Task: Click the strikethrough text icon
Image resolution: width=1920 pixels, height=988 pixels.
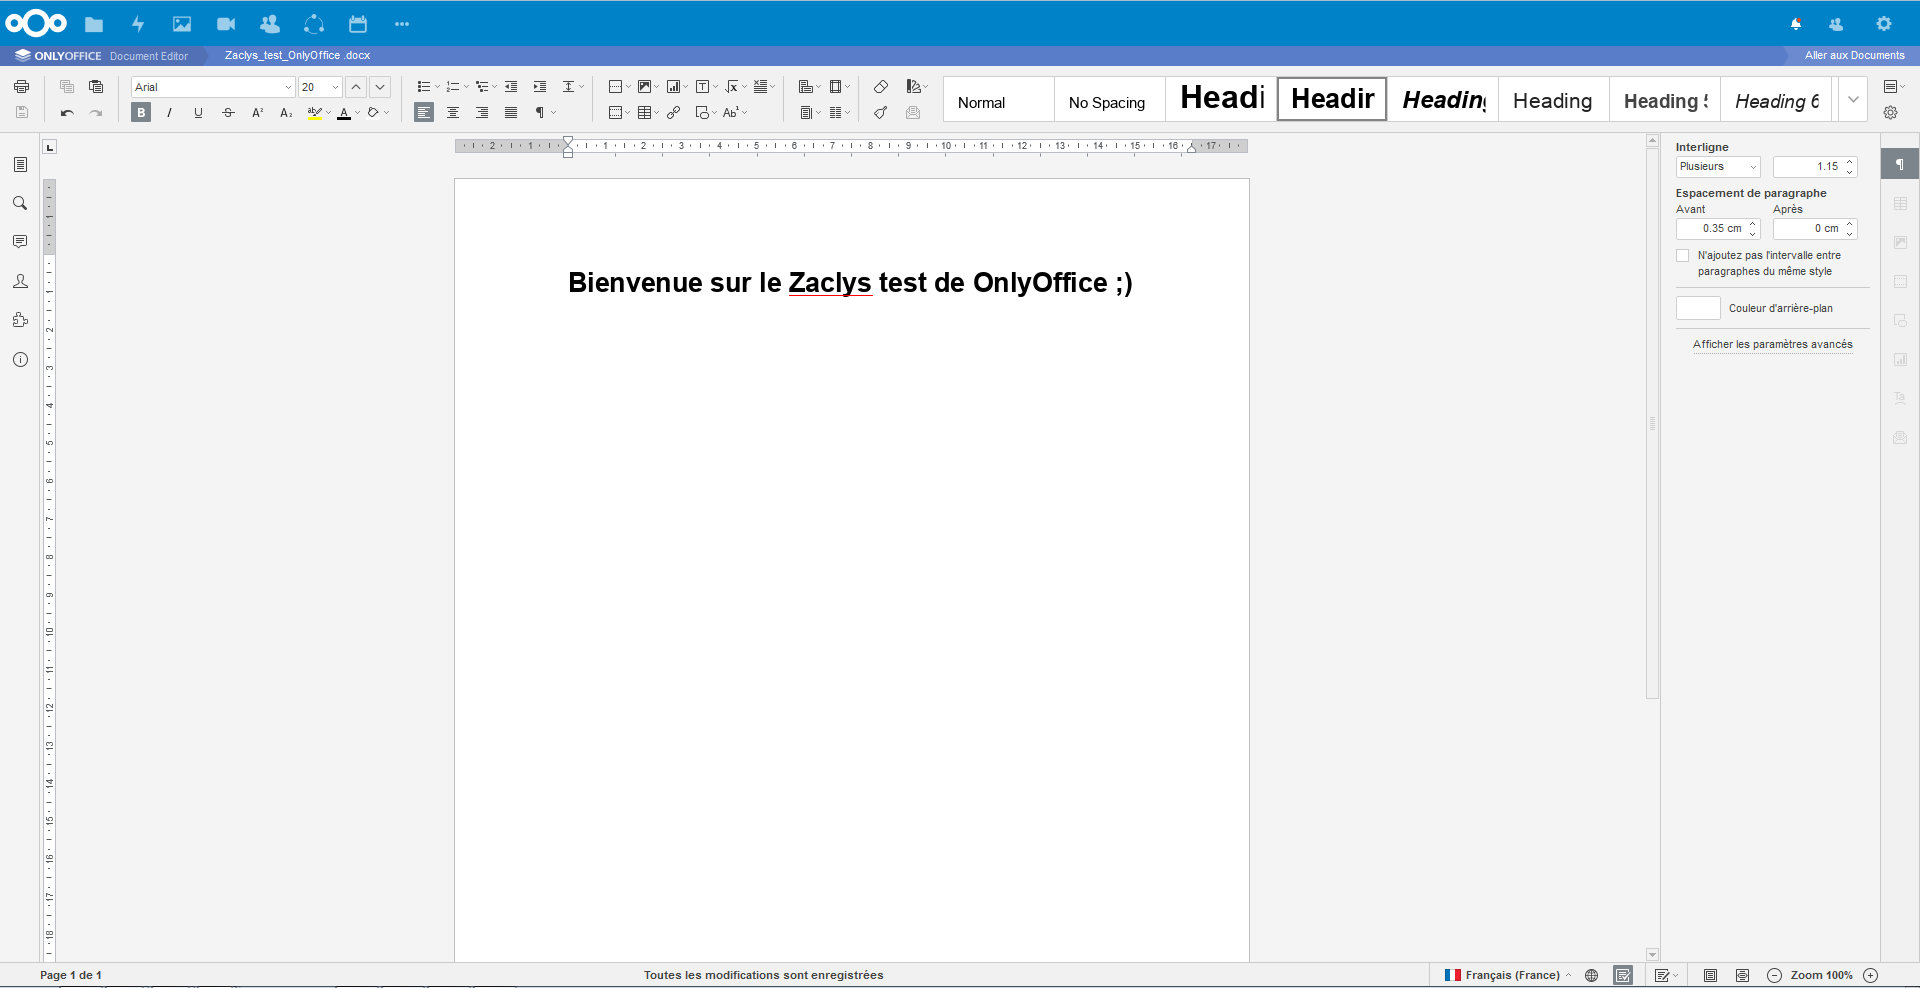Action: tap(228, 113)
